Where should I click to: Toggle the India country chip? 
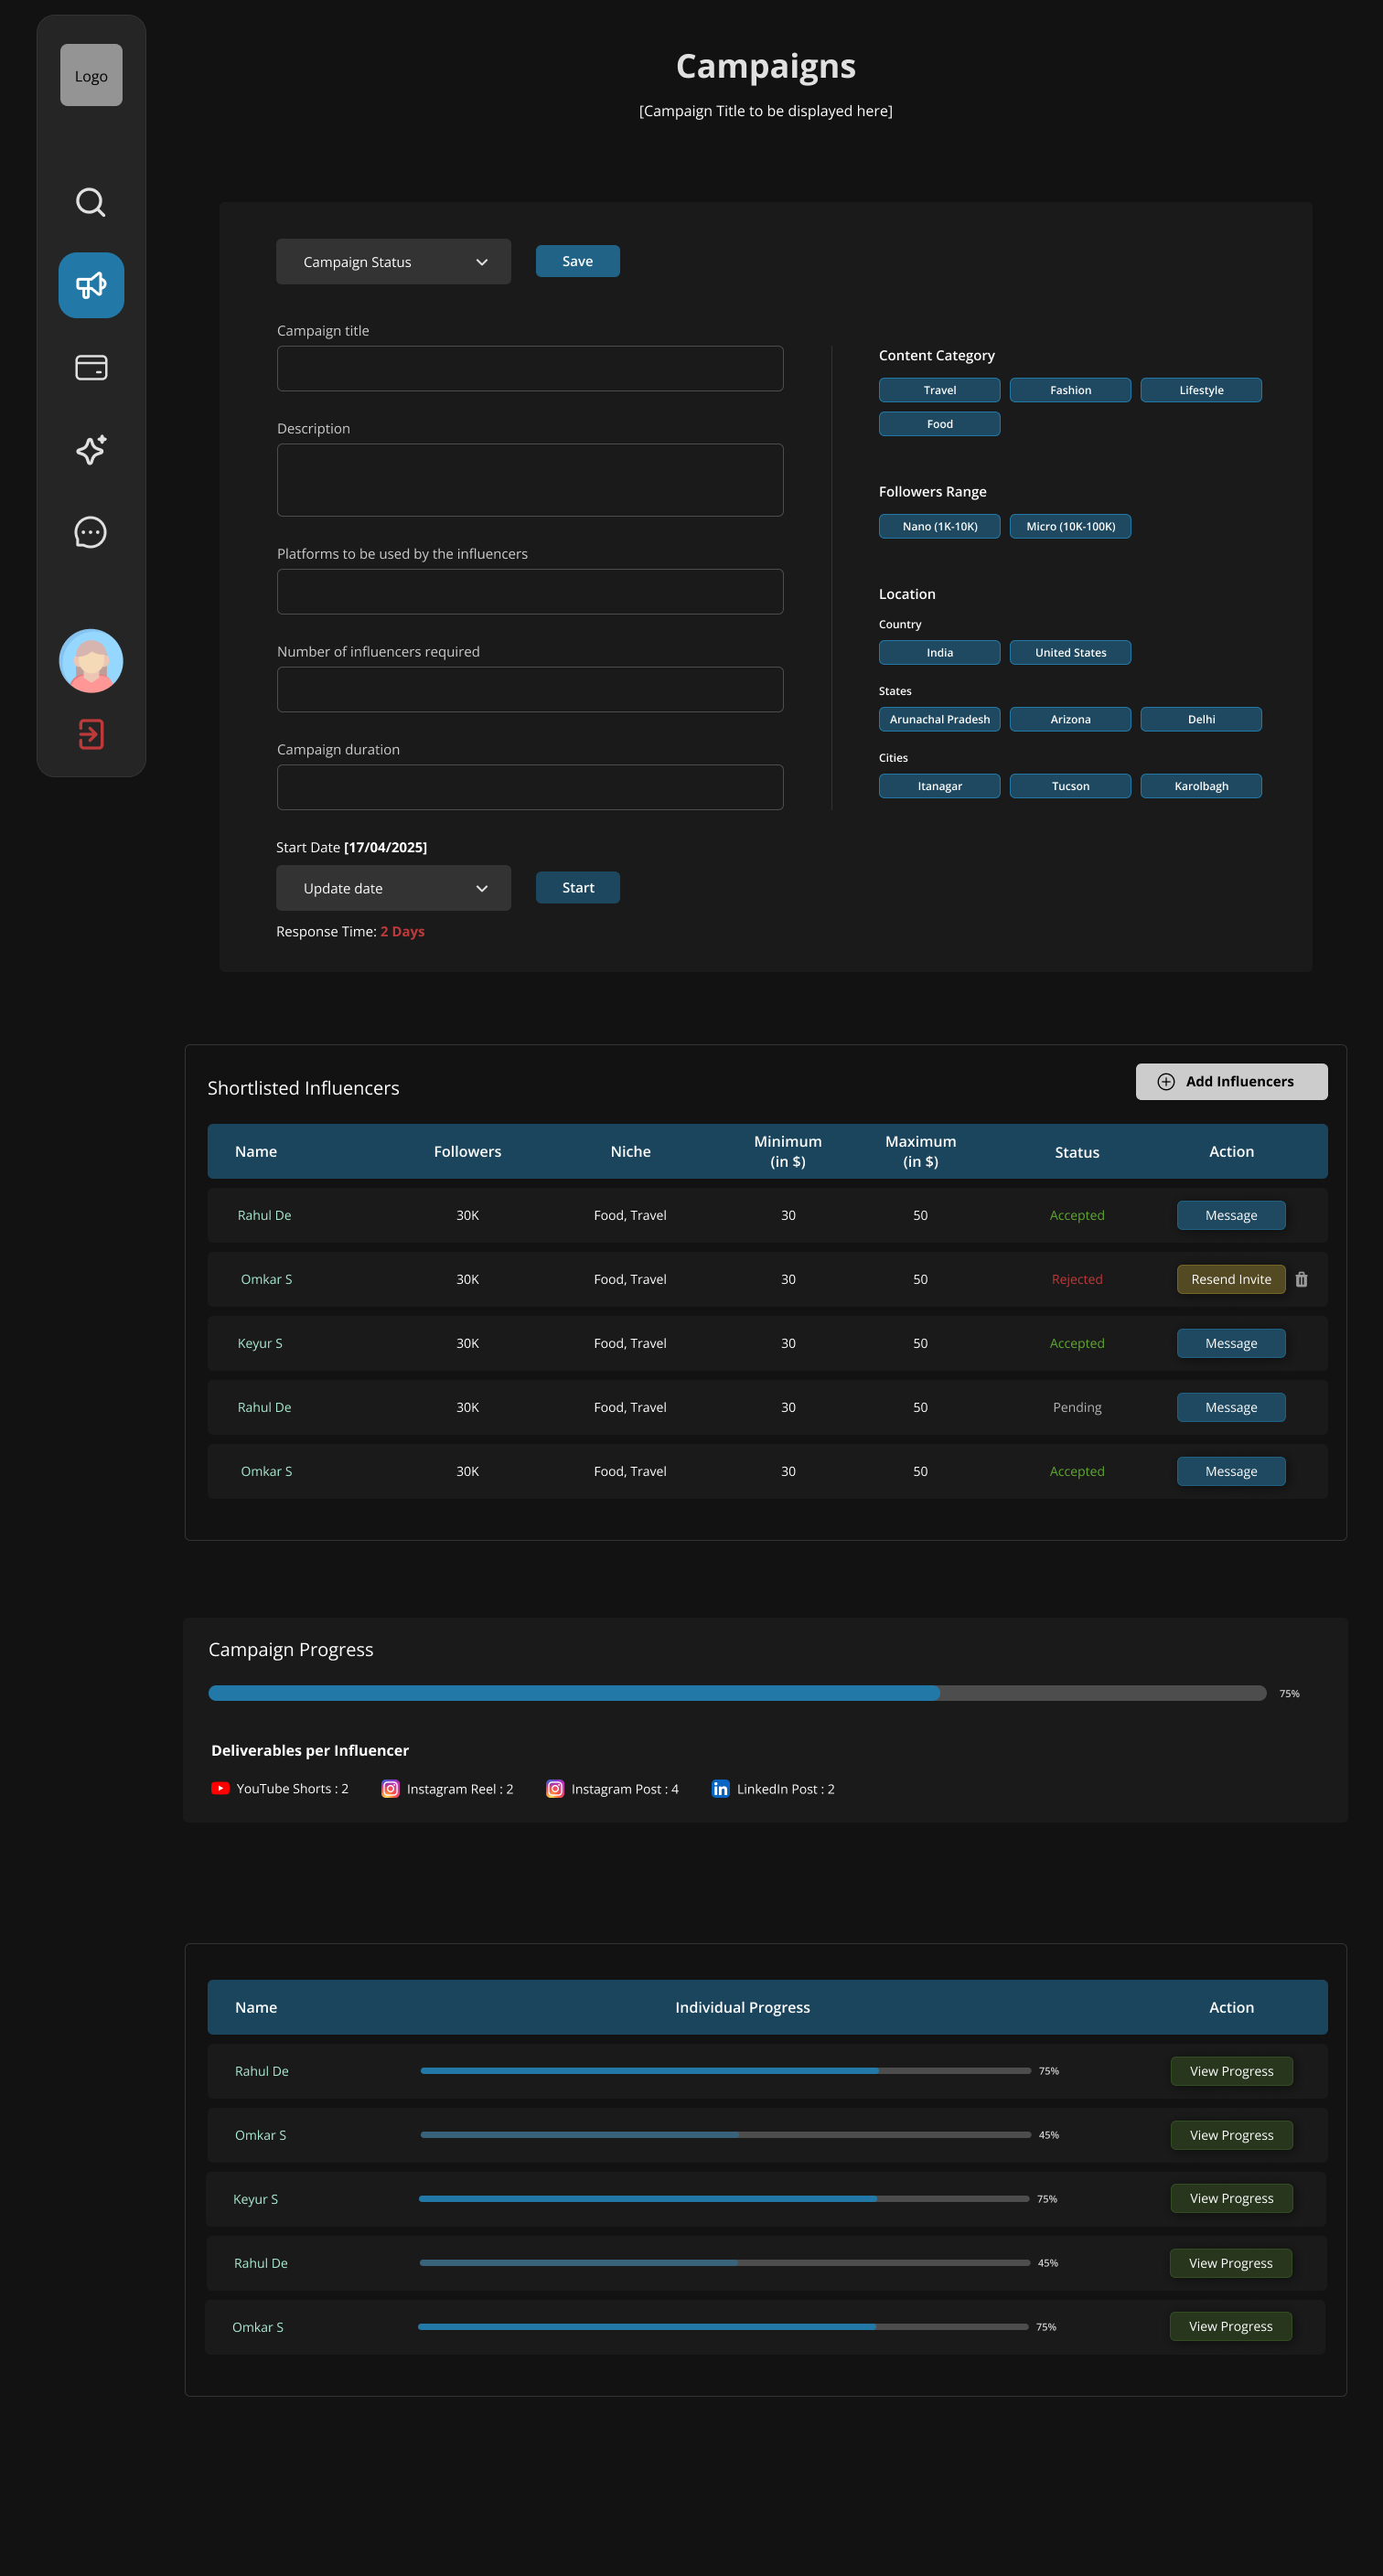[x=939, y=652]
